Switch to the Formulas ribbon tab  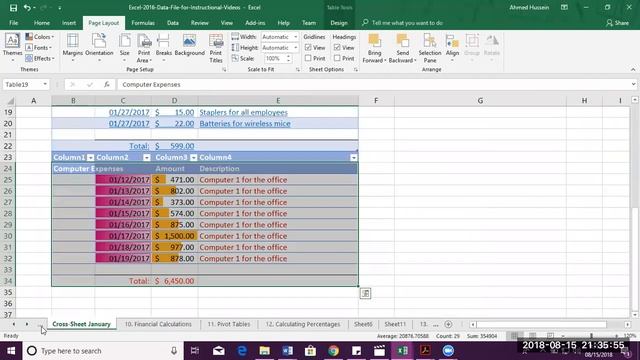(143, 23)
